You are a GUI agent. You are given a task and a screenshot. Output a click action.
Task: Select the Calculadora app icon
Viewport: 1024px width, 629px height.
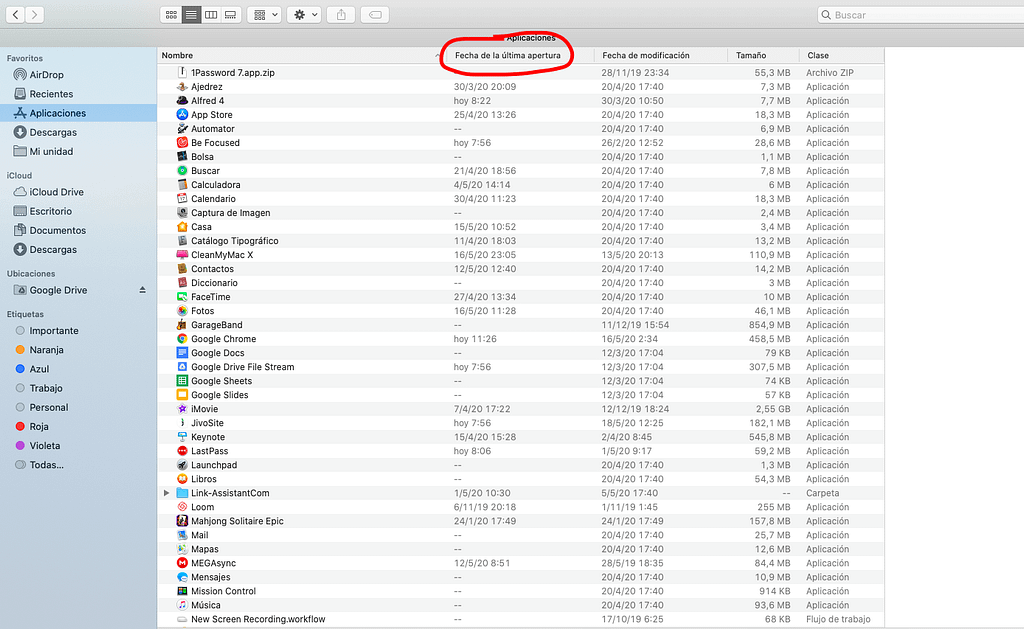coord(182,185)
